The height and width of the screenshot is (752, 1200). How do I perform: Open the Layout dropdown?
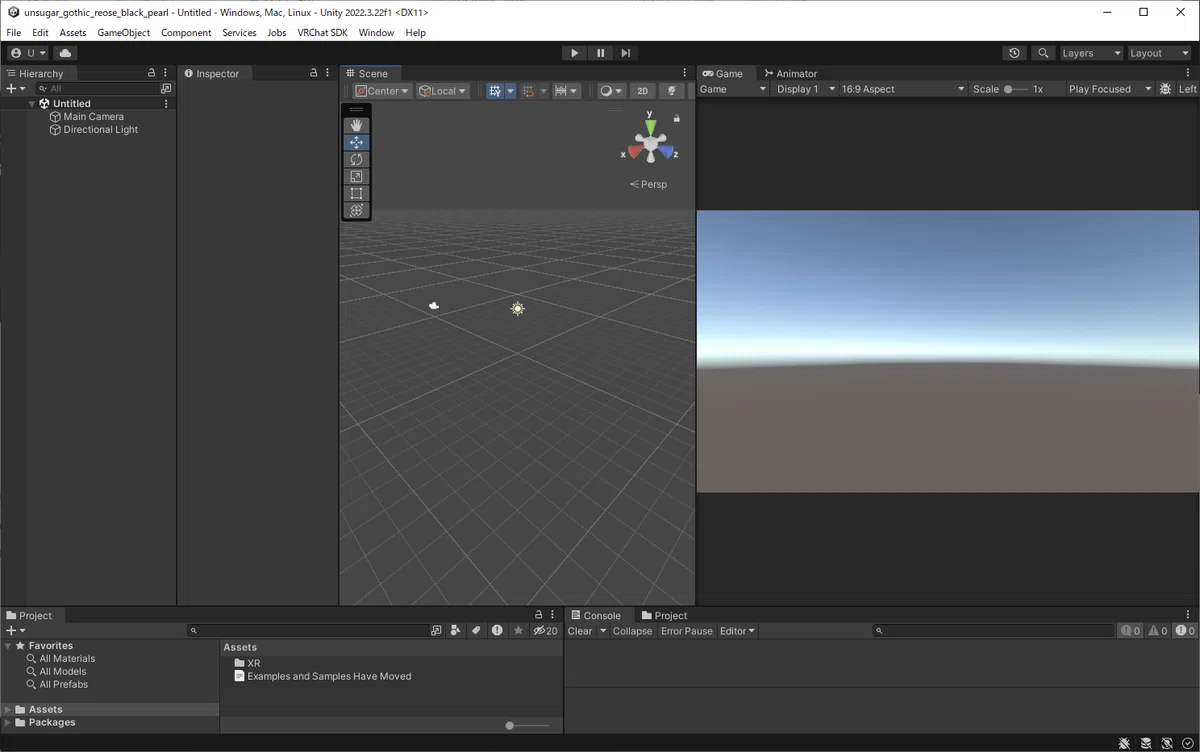[1159, 53]
